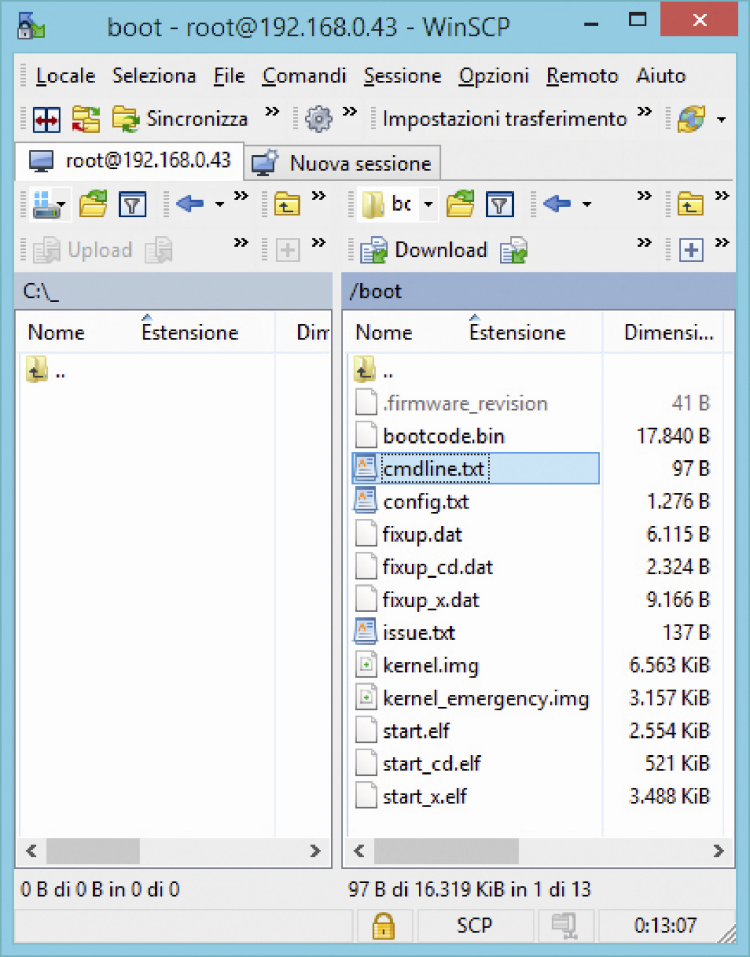Select the fixup_cd.dat file
The width and height of the screenshot is (750, 957).
438,567
